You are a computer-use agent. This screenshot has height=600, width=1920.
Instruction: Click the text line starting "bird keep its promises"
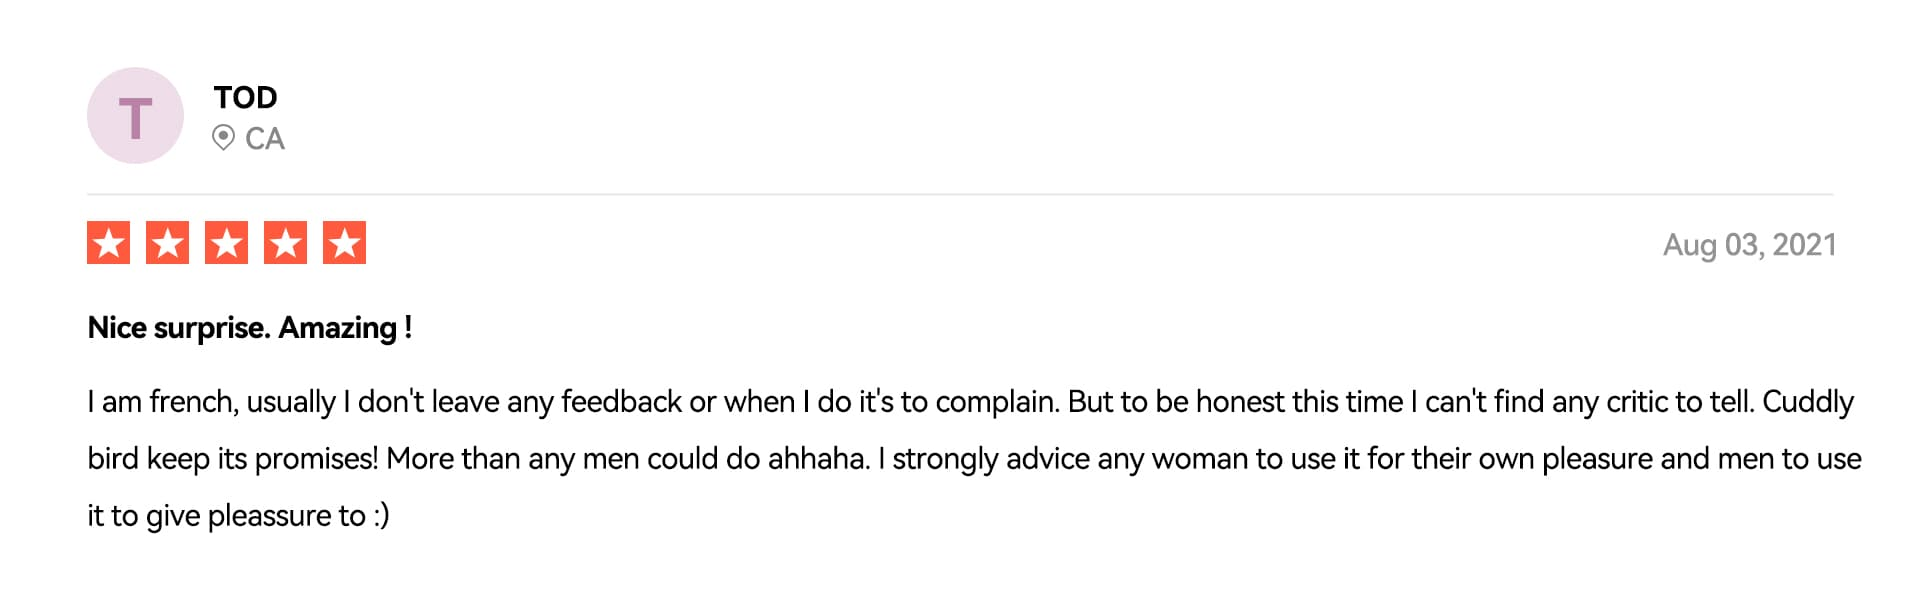coord(974,459)
